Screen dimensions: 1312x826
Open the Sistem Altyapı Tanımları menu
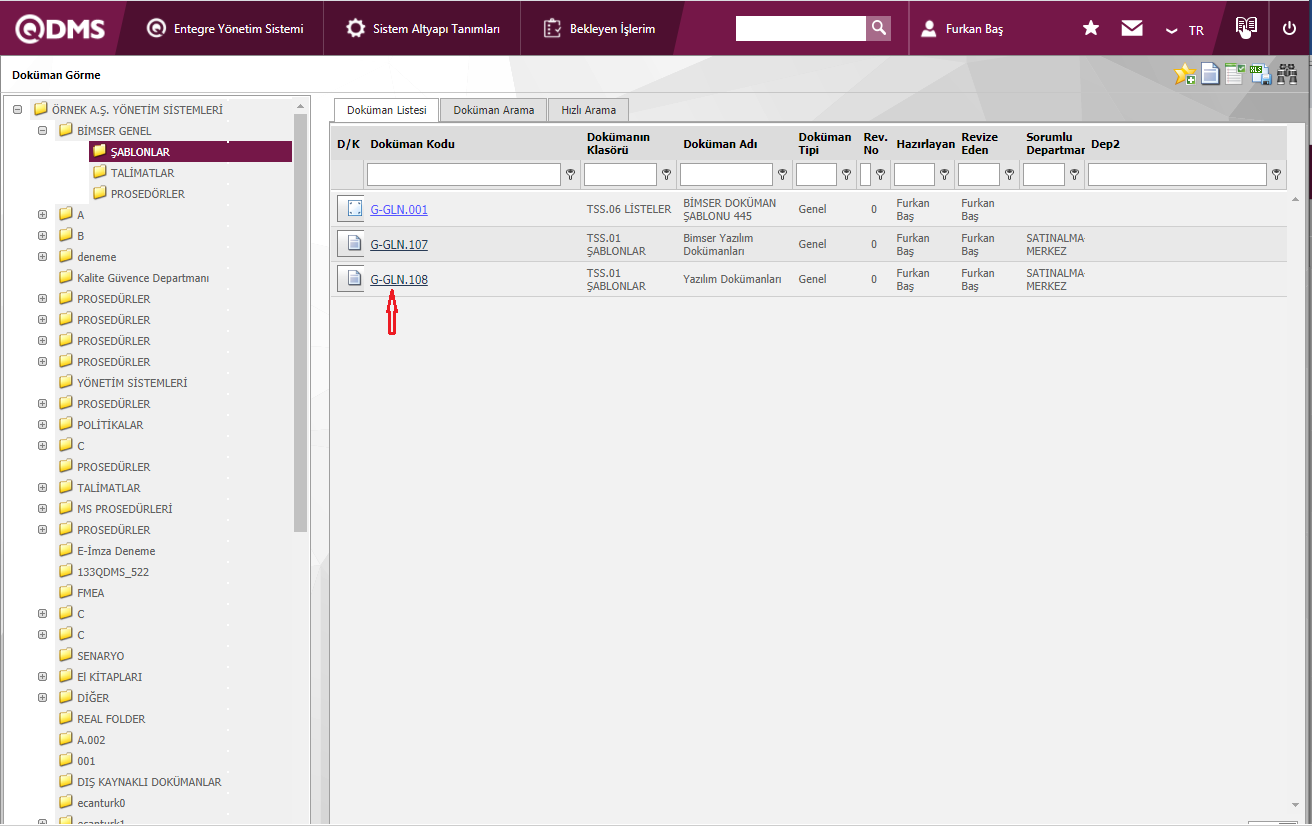tap(423, 29)
